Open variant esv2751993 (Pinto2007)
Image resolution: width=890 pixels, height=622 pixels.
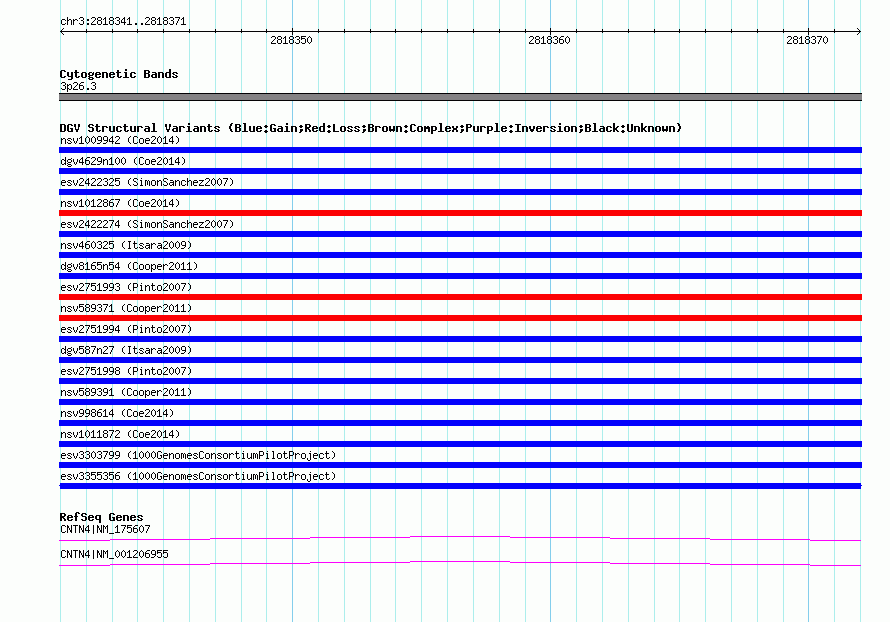pos(126,287)
